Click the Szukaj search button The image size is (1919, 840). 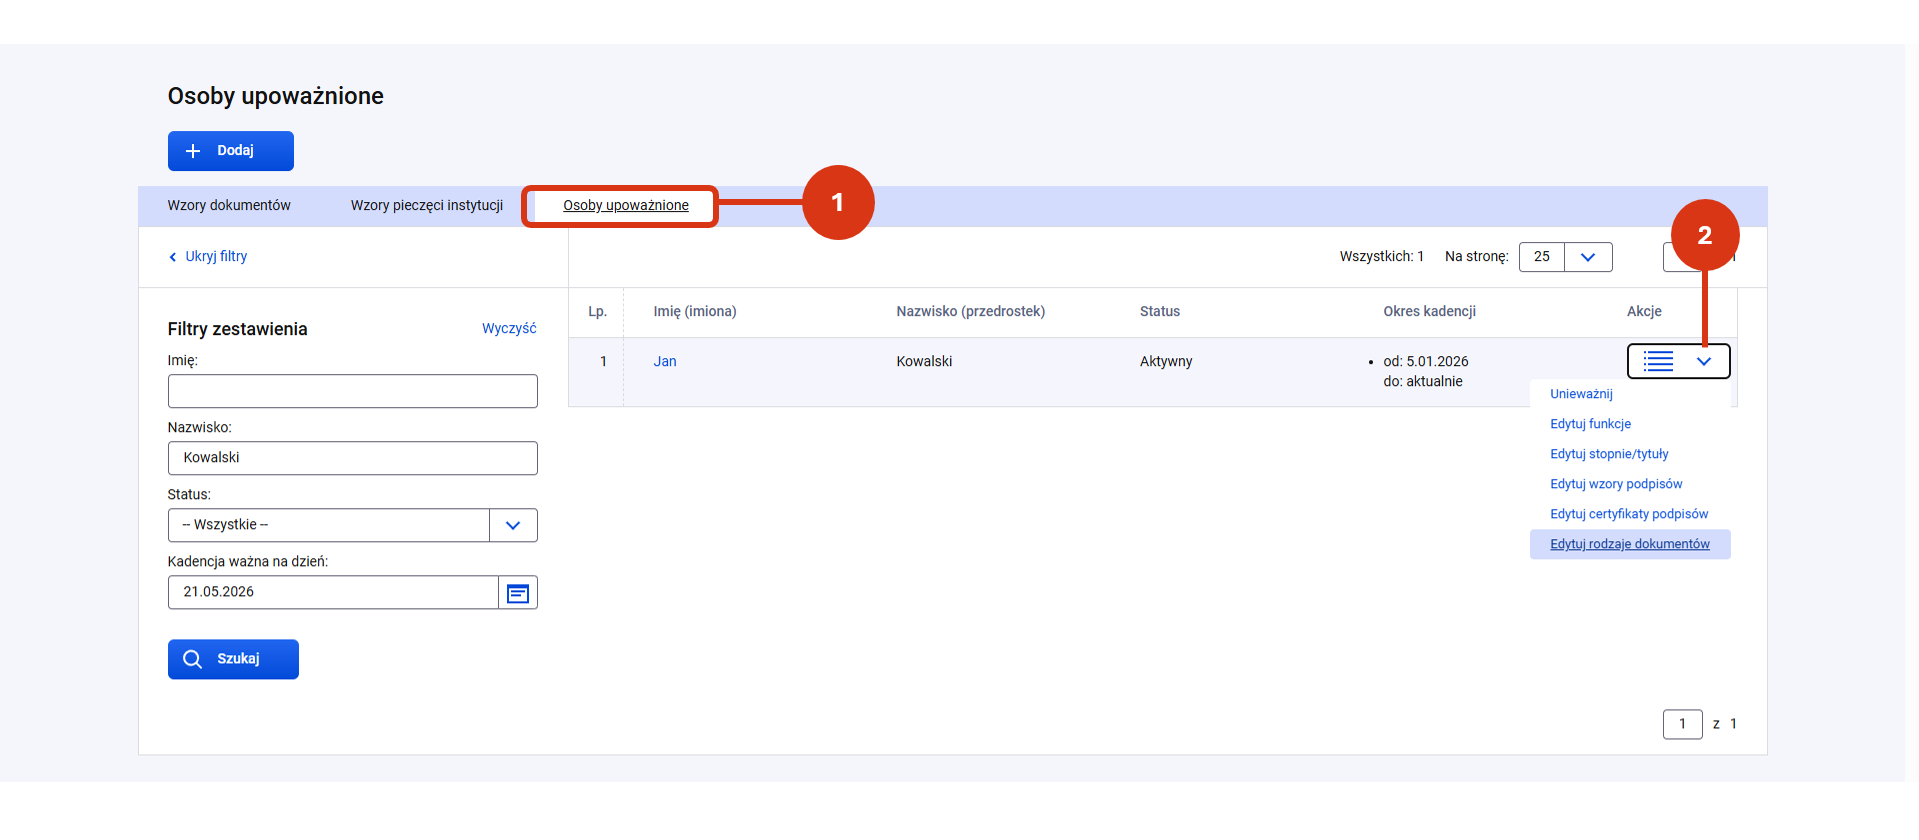click(233, 659)
